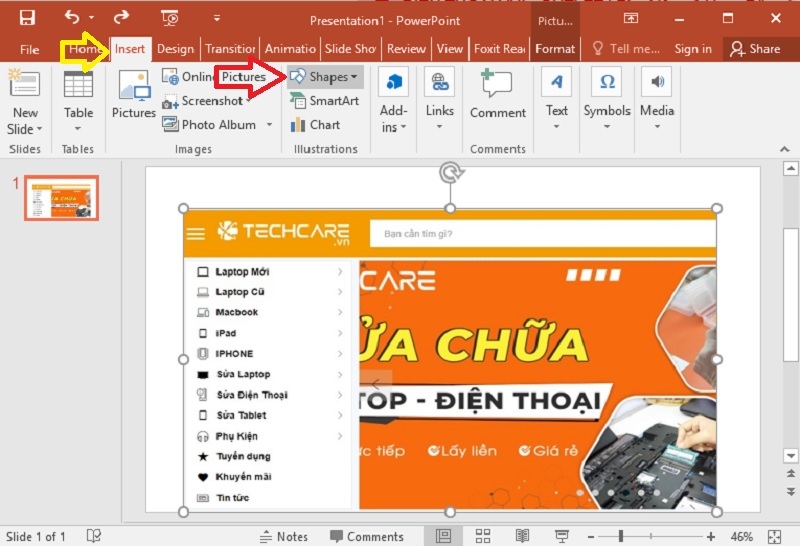Click Online Pictures
This screenshot has height=546, width=800.
point(214,77)
